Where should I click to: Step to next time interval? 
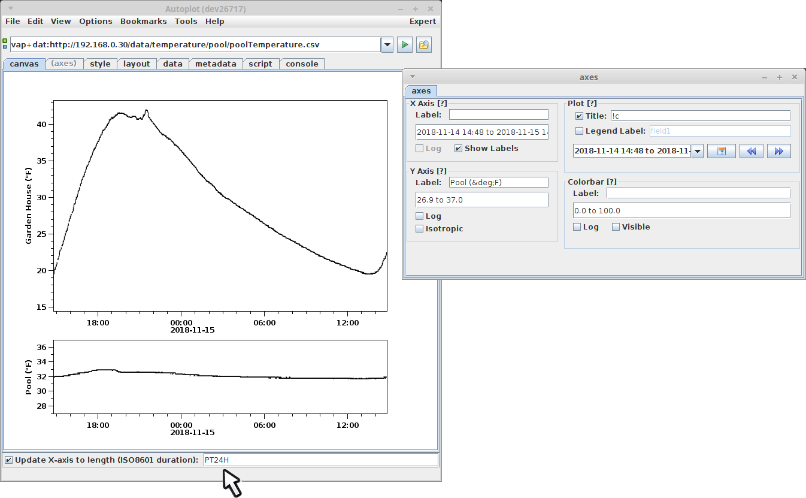pyautogui.click(x=779, y=151)
